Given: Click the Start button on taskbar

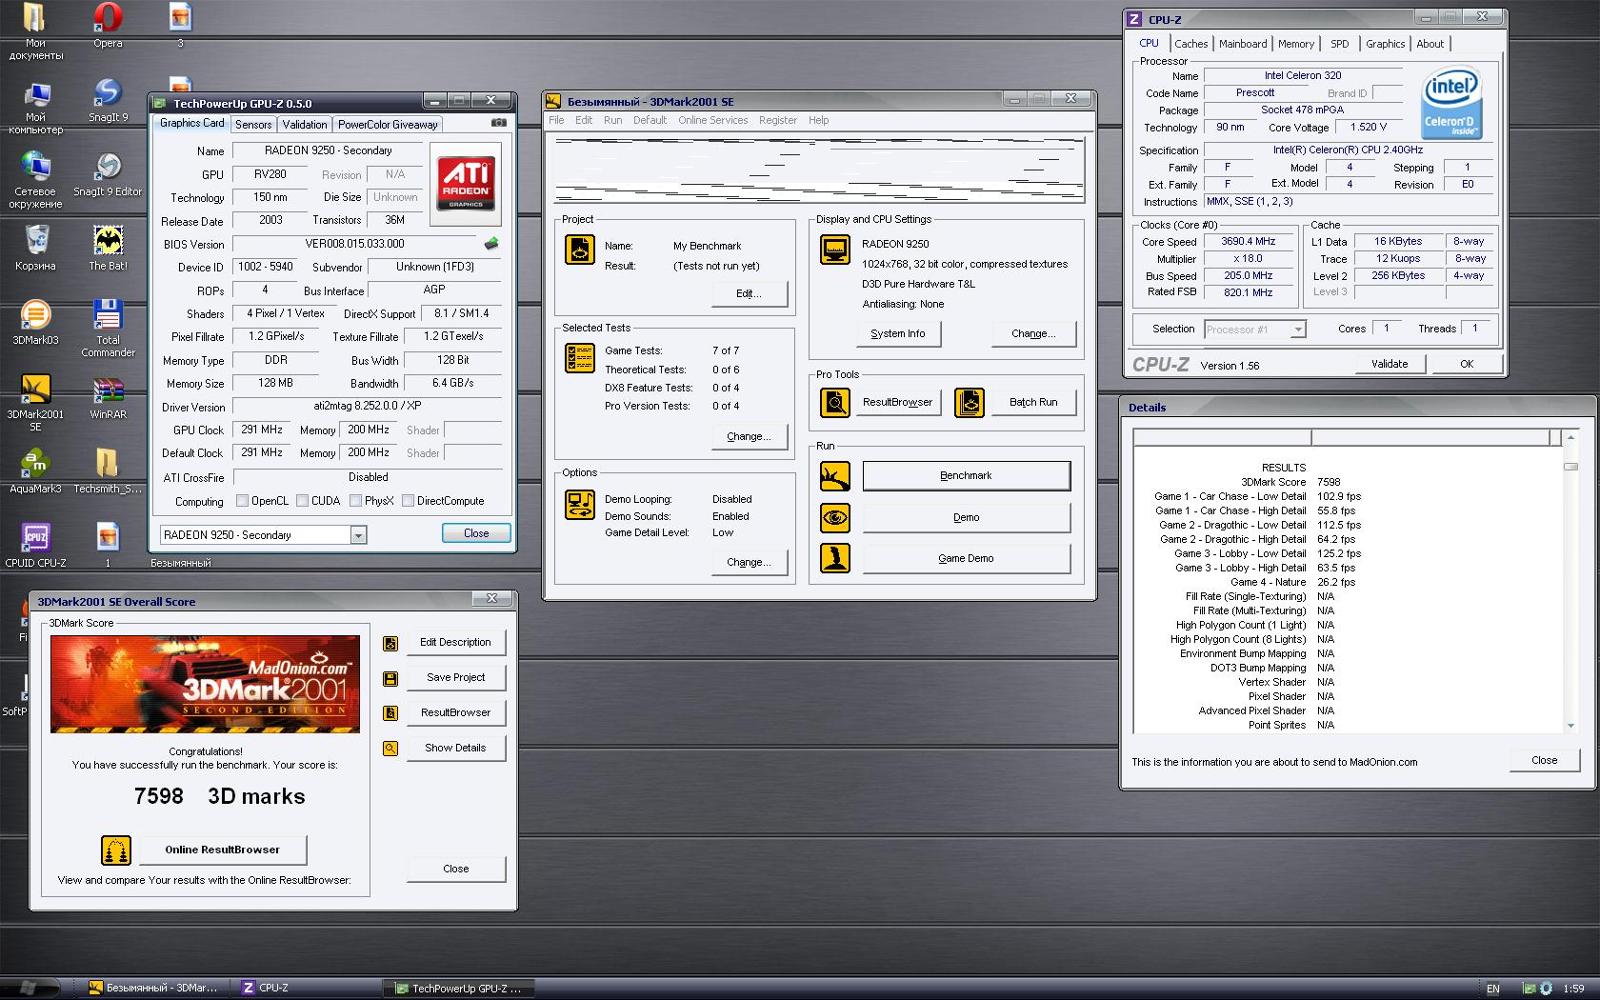Looking at the screenshot, I should pyautogui.click(x=29, y=988).
